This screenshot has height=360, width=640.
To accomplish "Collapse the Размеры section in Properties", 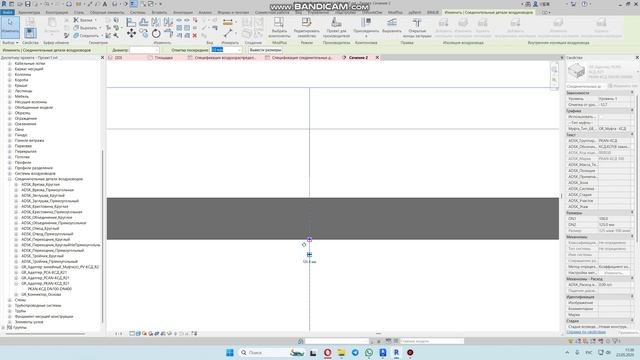I will click(632, 213).
